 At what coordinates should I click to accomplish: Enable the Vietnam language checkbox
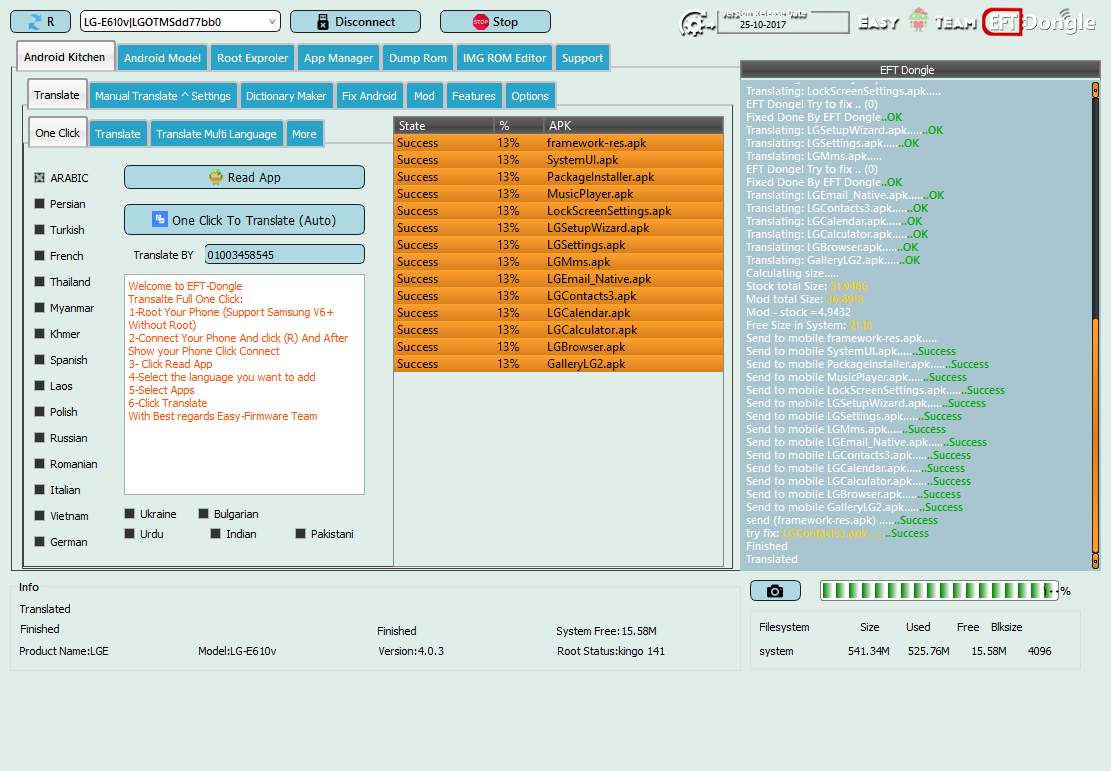(40, 516)
